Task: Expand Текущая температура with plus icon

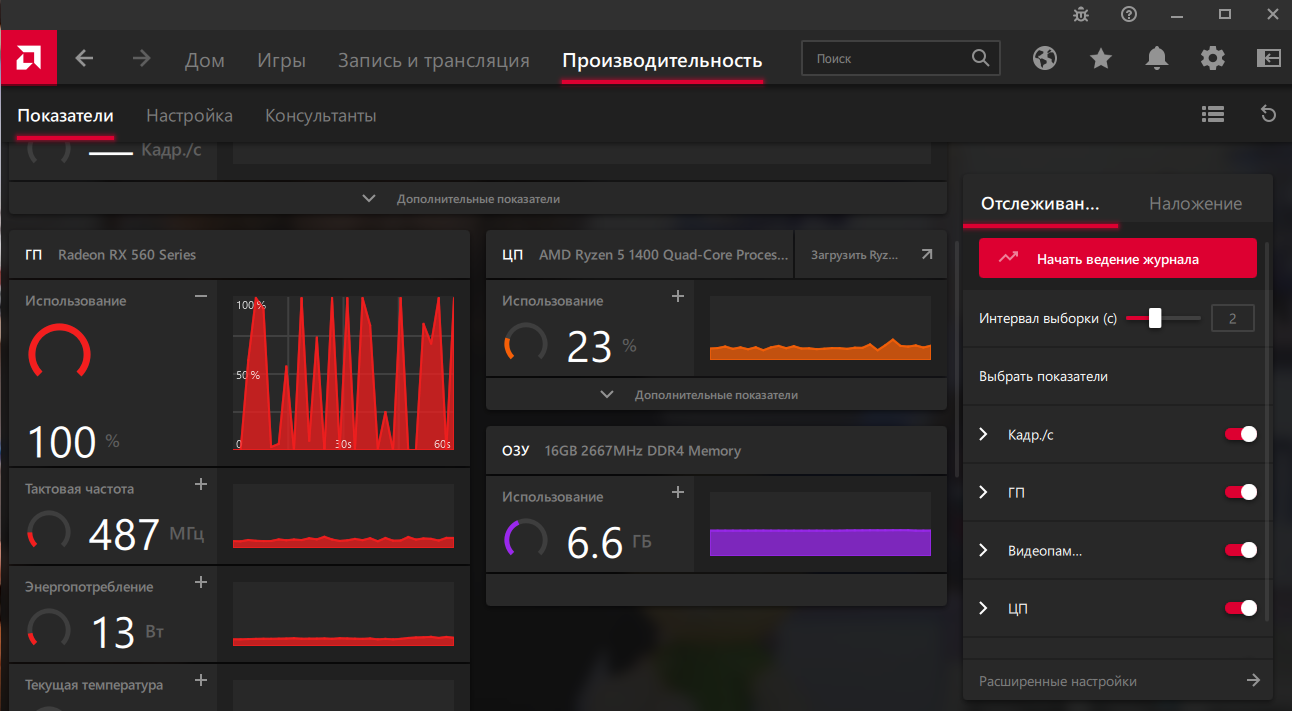Action: [201, 680]
